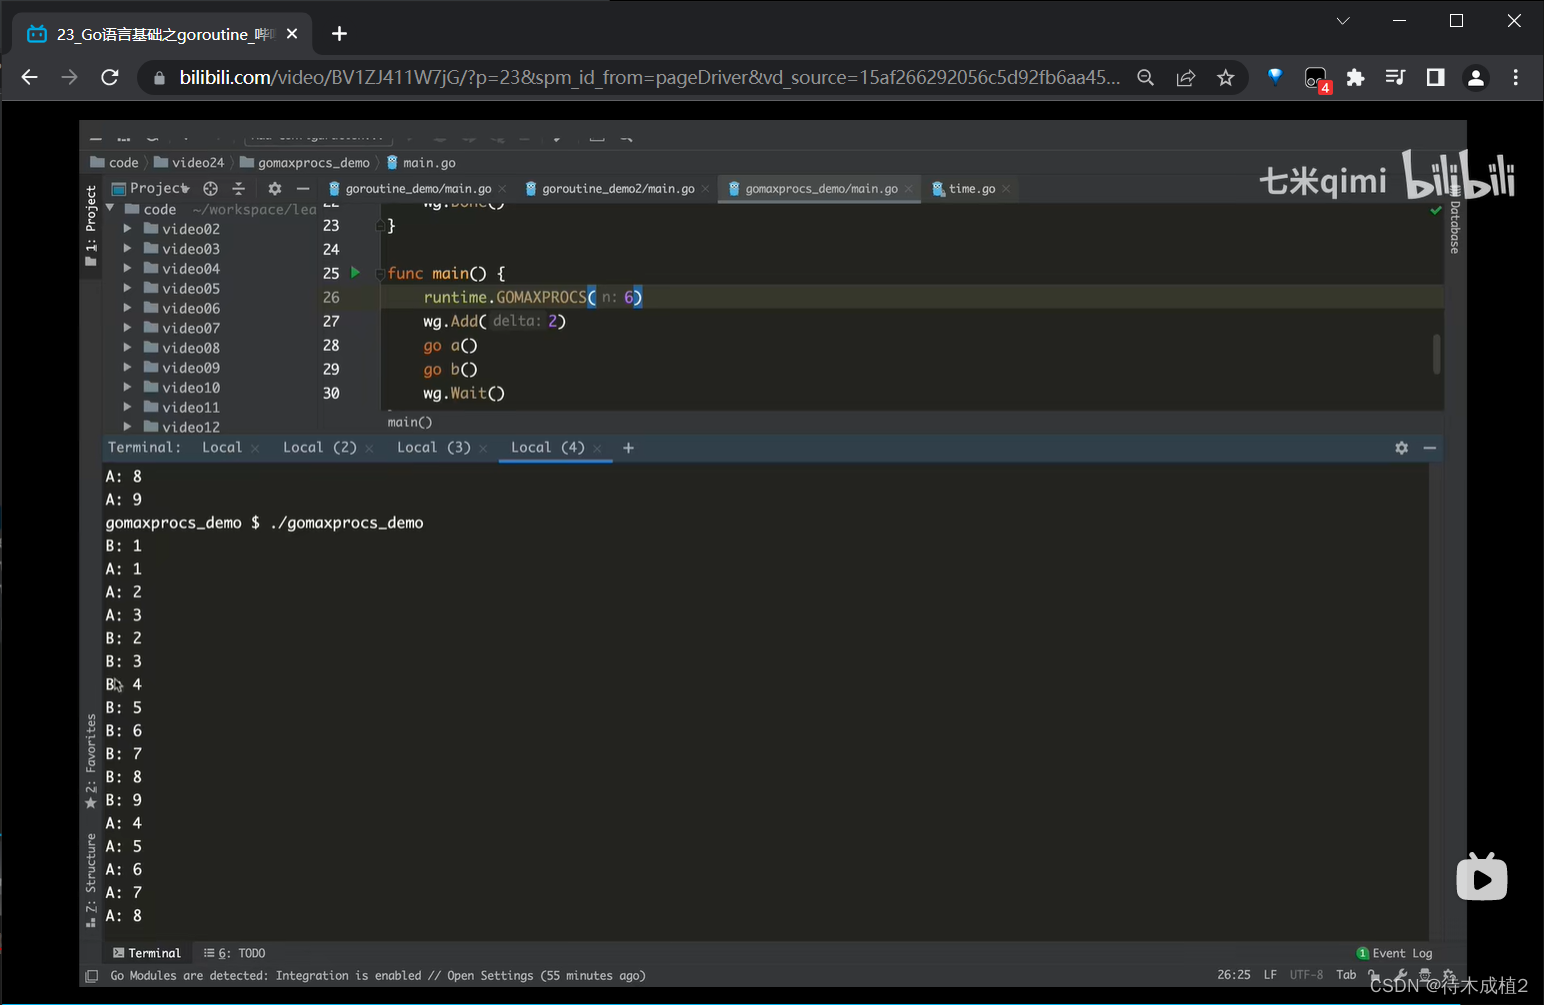The height and width of the screenshot is (1005, 1544).
Task: Select the Local (3) terminal tab
Action: 434,447
